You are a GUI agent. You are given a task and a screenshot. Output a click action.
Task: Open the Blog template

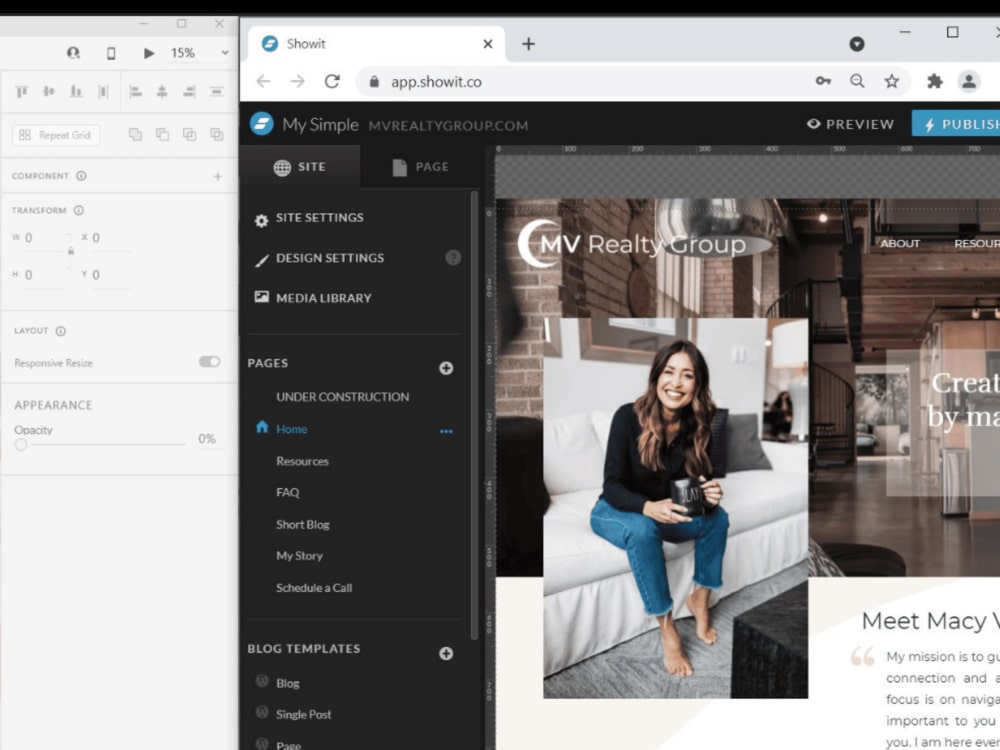(x=288, y=683)
